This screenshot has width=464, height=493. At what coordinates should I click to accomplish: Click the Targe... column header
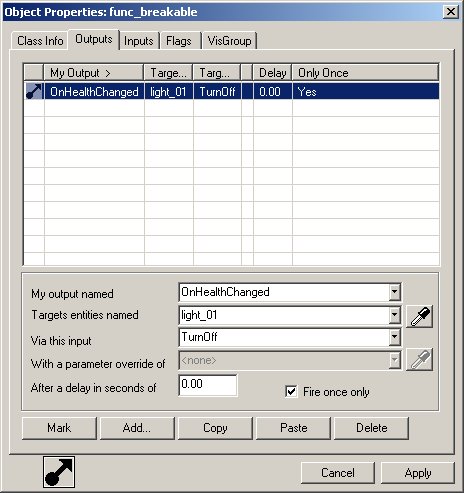pos(168,72)
